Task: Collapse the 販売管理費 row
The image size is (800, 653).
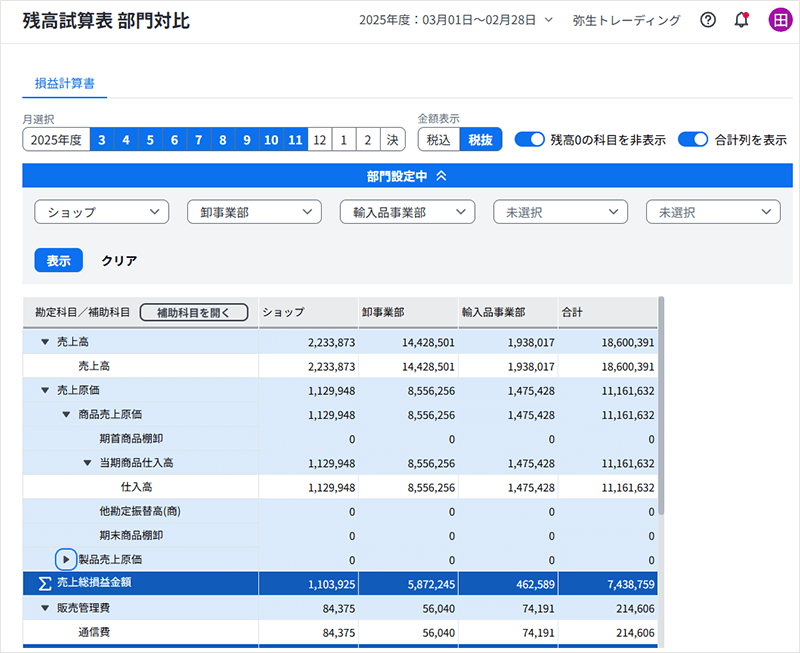Action: tap(45, 608)
